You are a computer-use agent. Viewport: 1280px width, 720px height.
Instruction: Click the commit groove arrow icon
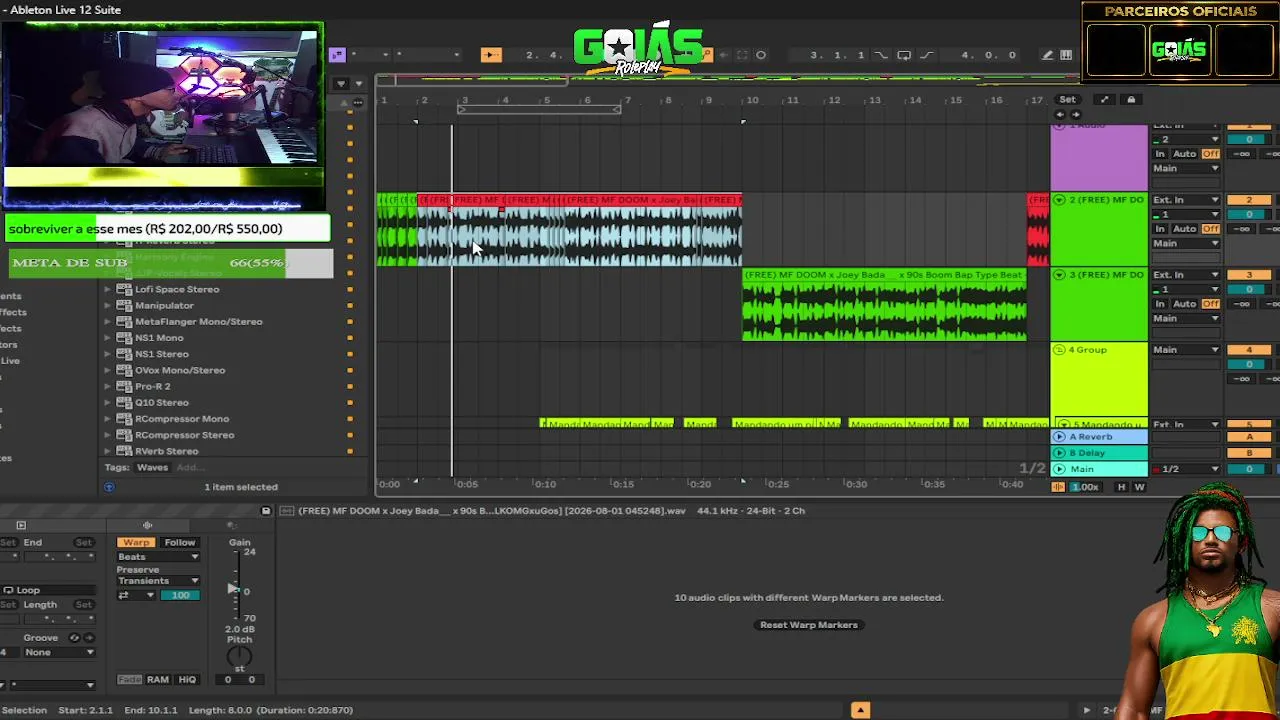[x=88, y=638]
